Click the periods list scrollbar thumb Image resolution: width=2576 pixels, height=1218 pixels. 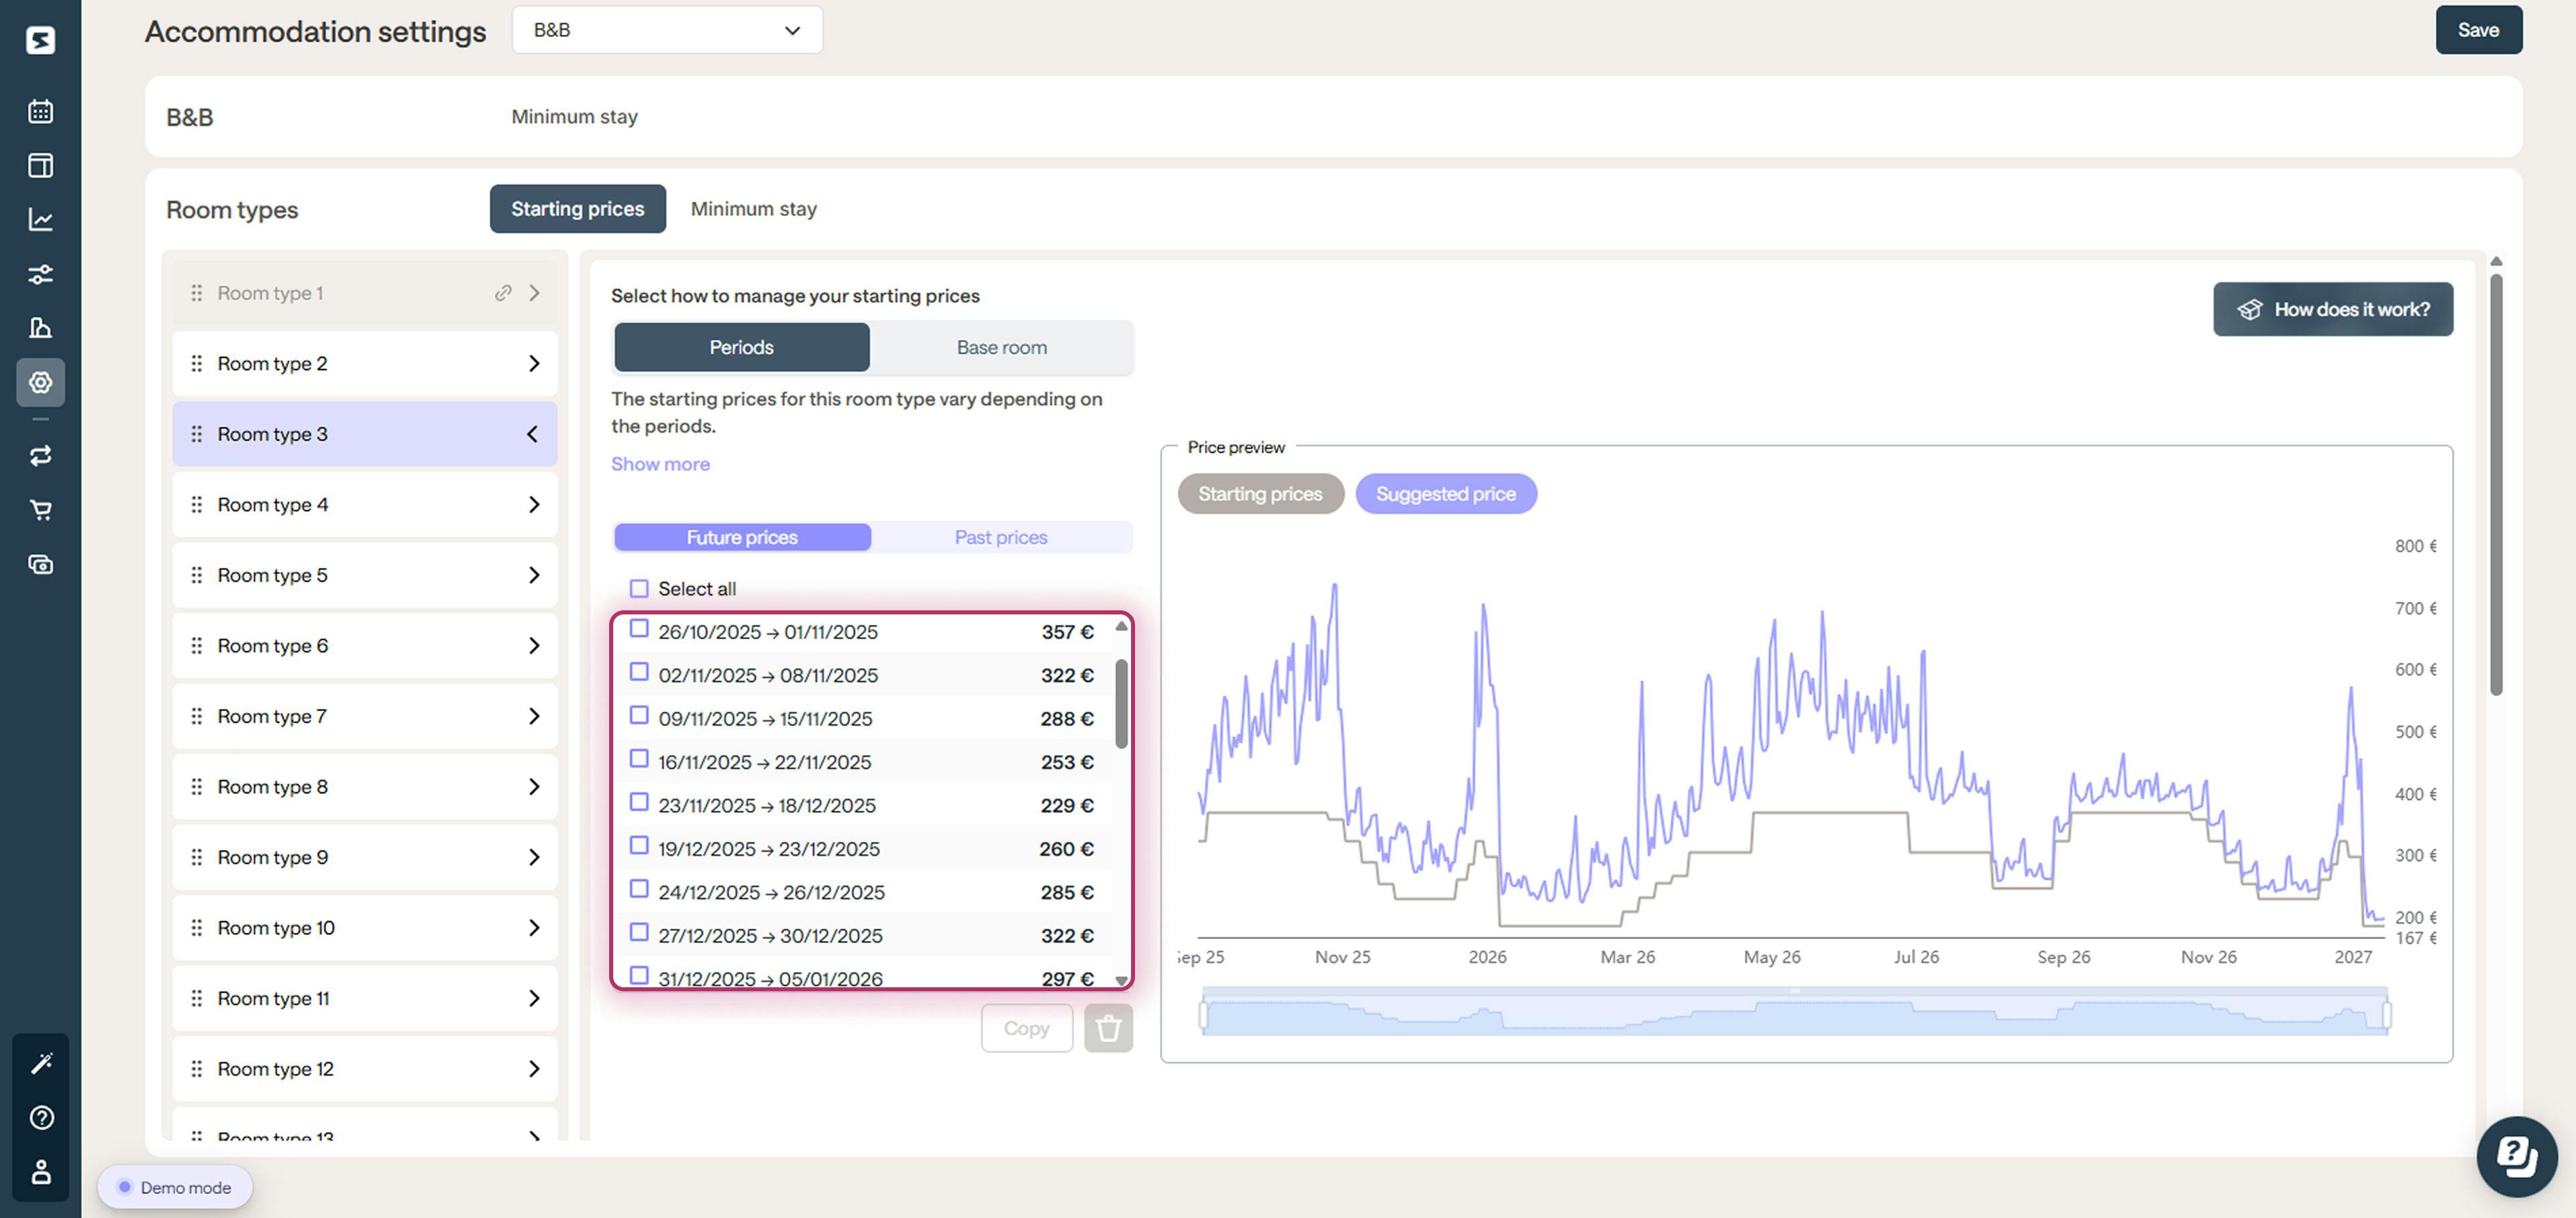pyautogui.click(x=1121, y=703)
